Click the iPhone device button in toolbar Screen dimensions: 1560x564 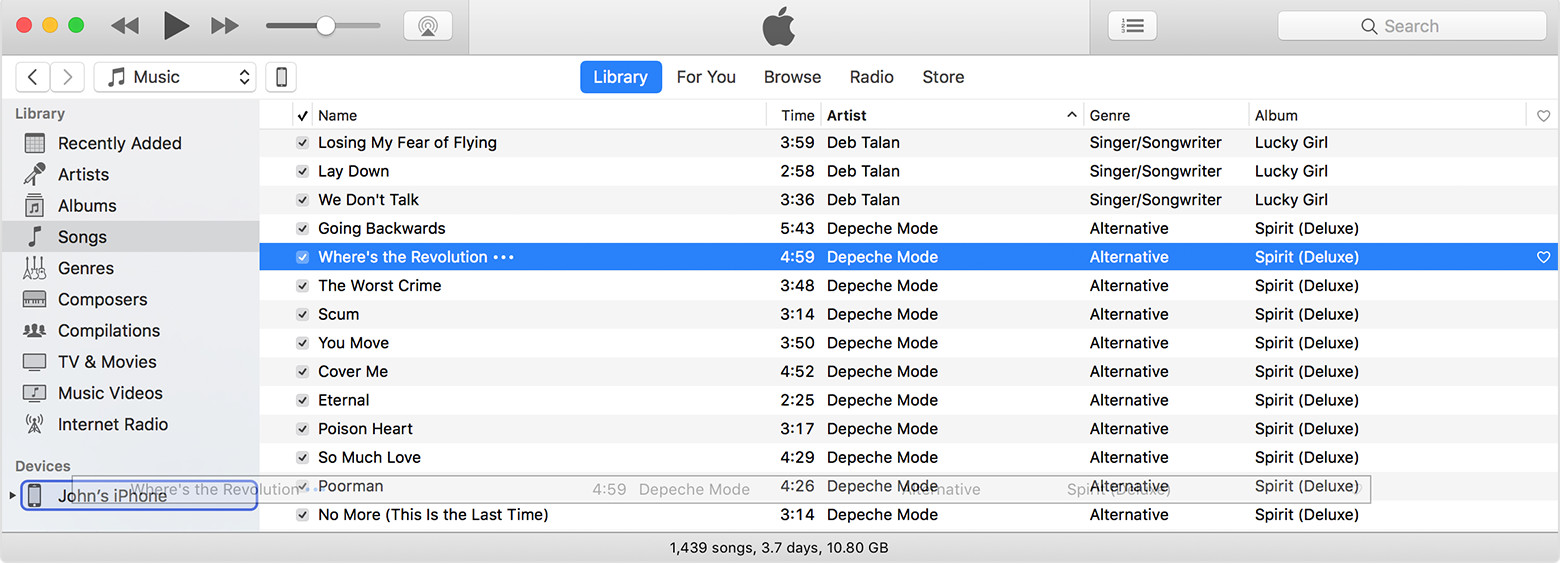click(x=282, y=77)
